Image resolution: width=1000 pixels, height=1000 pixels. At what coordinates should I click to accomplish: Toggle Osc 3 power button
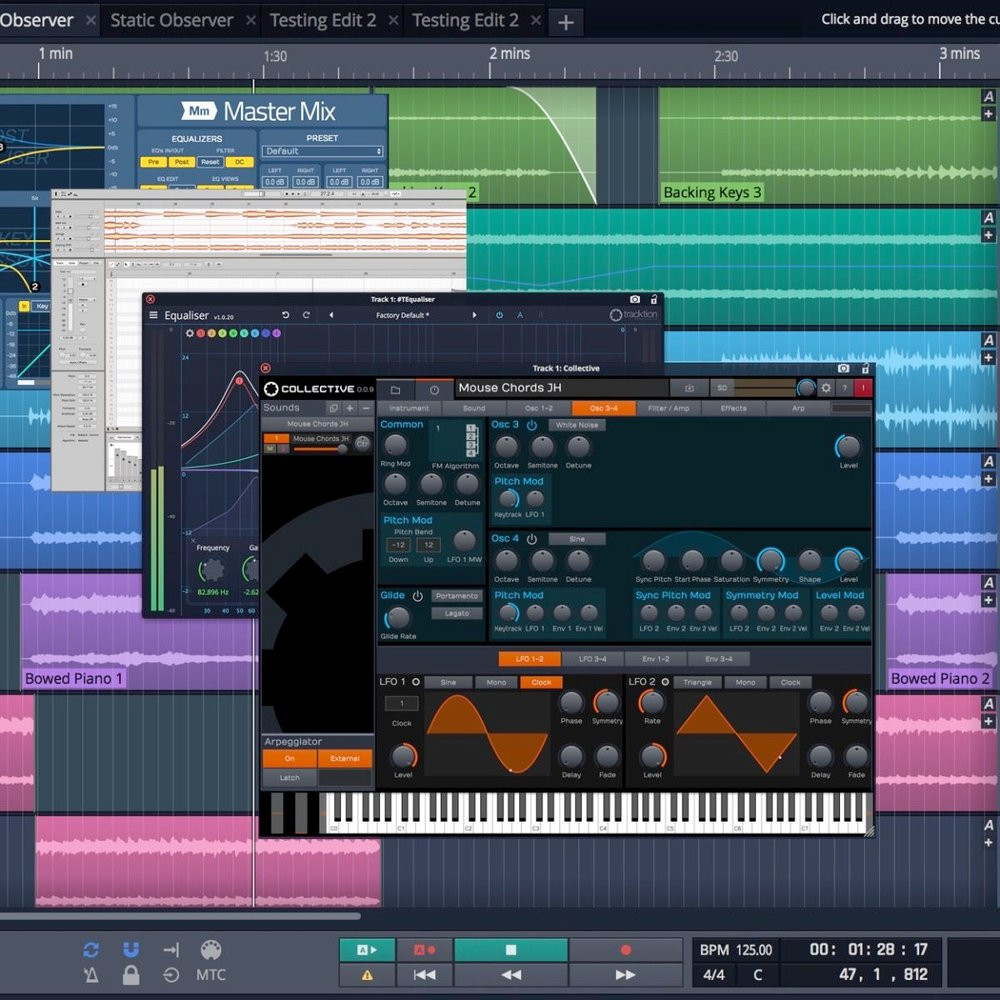(532, 425)
